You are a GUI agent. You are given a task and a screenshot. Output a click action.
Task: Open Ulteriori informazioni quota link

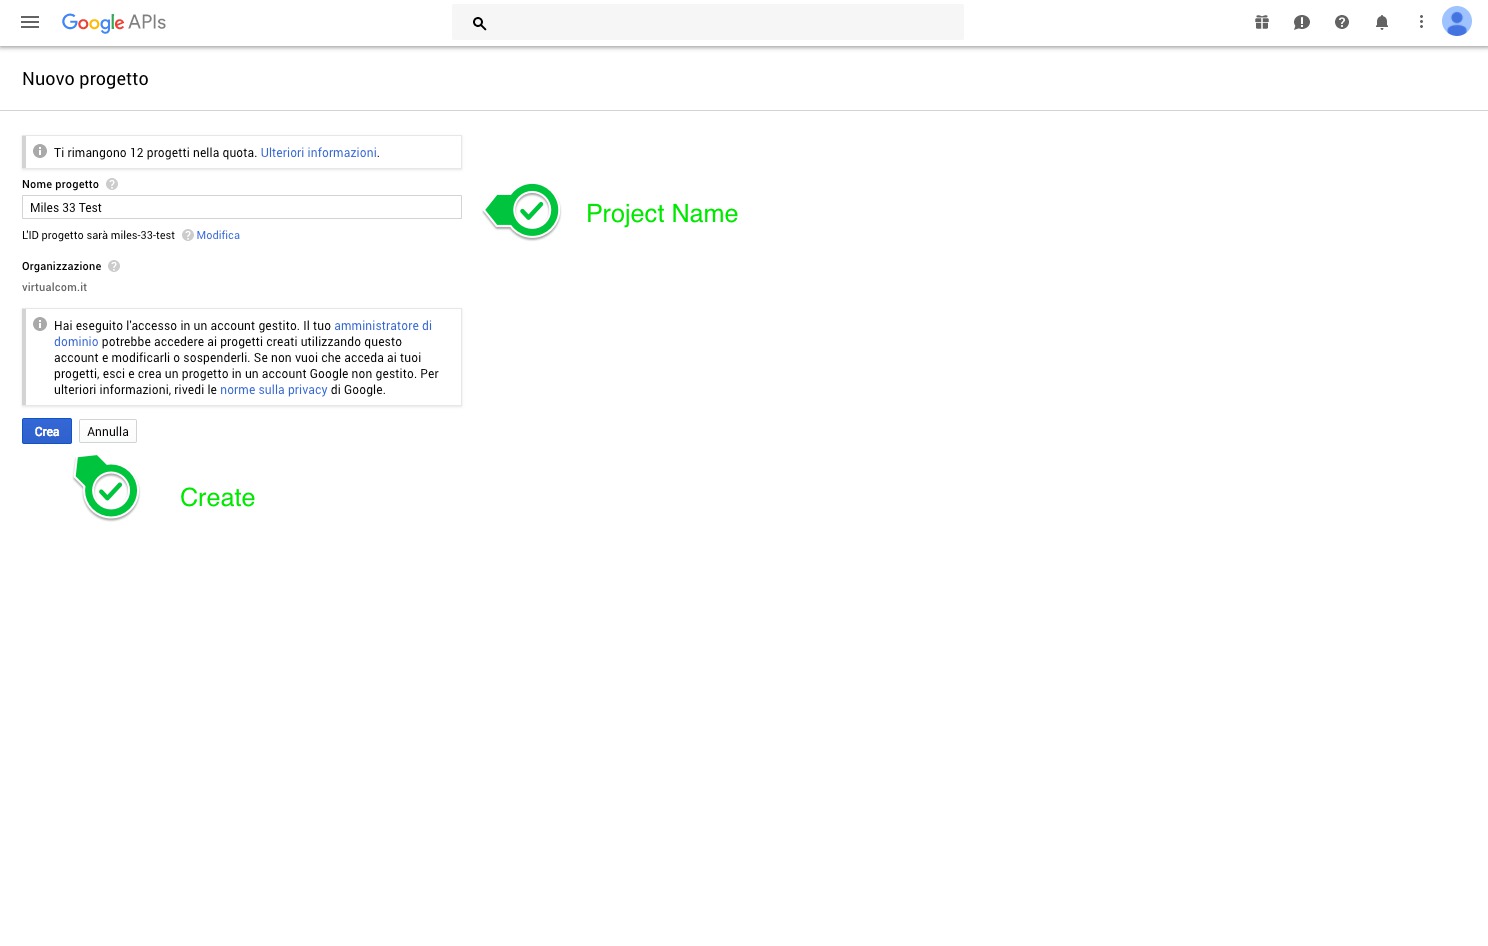(x=318, y=153)
